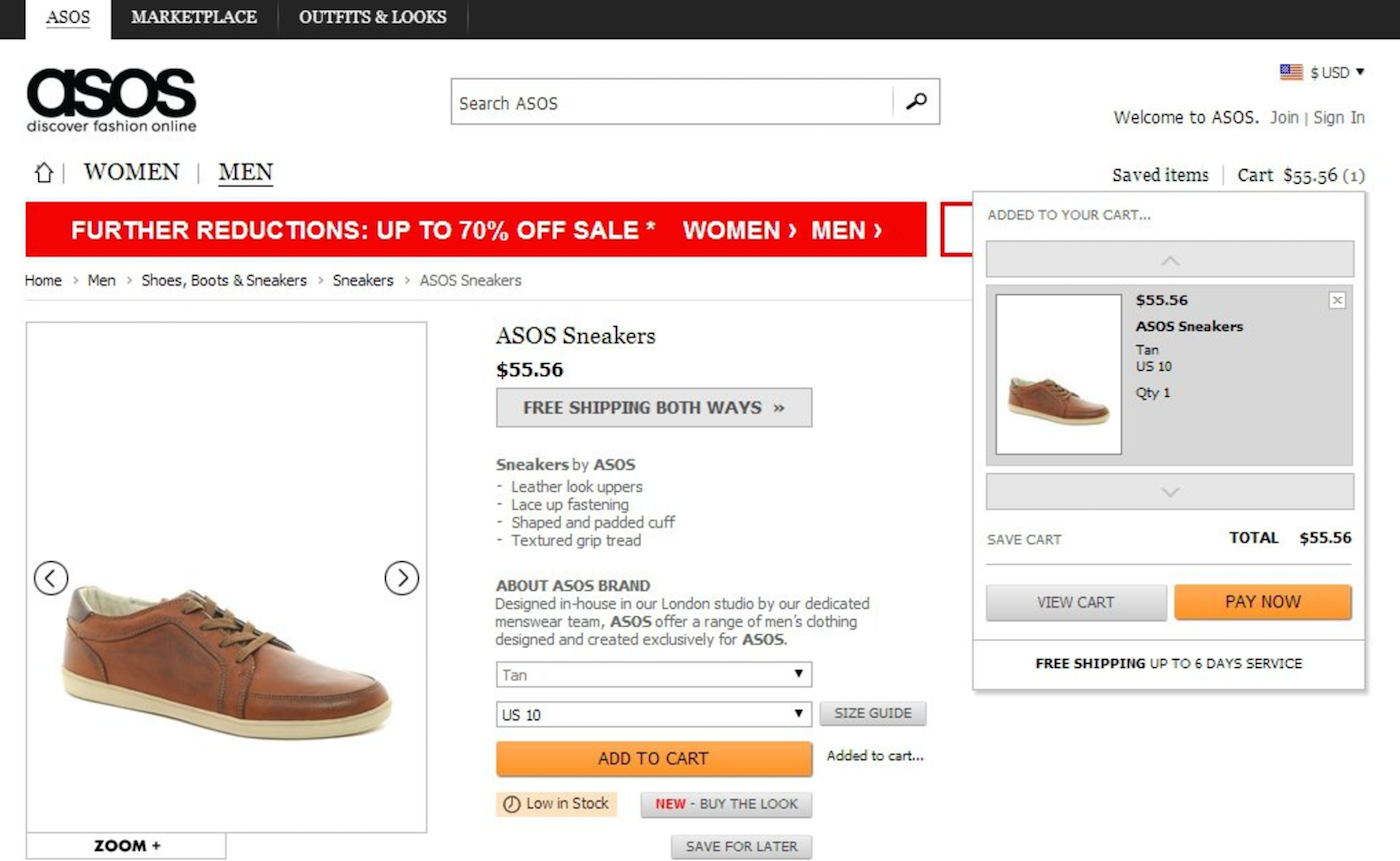Click the home icon in navigation
Screen dimensions: 1400x861
pos(43,173)
